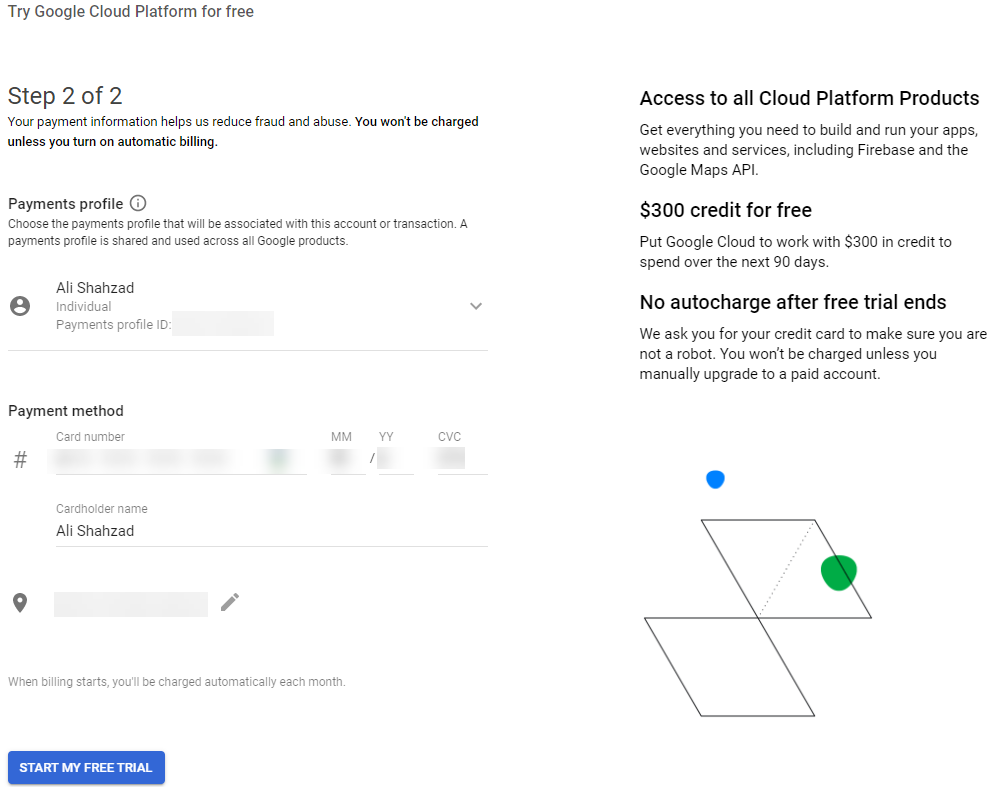Click the pencil icon to edit the address
Screen dimensions: 990x787
(x=230, y=603)
